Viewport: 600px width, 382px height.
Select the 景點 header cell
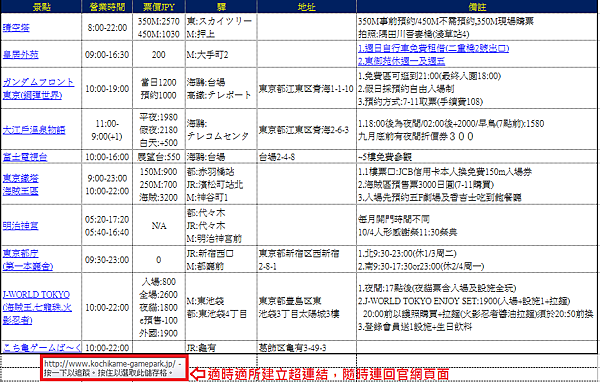(x=41, y=7)
